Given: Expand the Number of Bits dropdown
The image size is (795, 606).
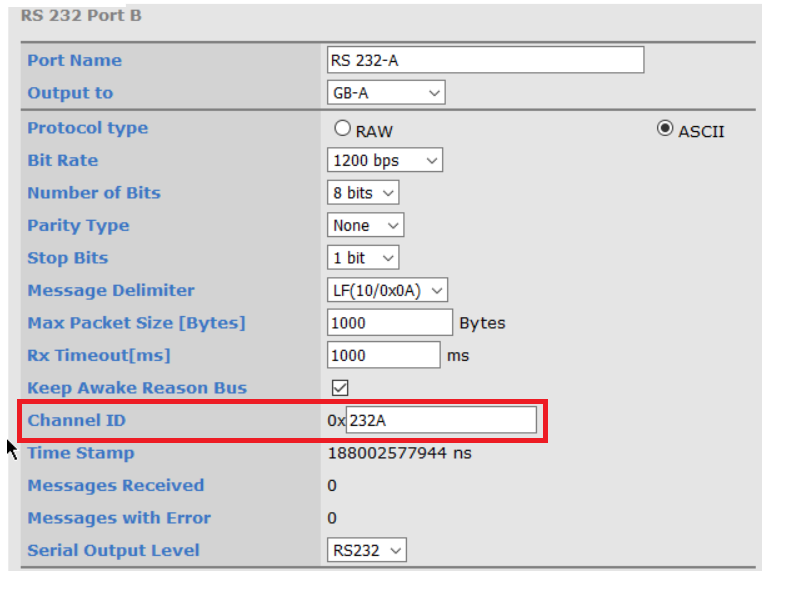Looking at the screenshot, I should [363, 193].
